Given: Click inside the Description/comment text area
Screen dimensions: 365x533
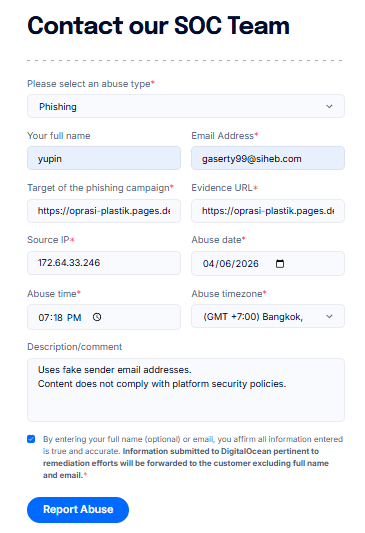Looking at the screenshot, I should click(186, 390).
